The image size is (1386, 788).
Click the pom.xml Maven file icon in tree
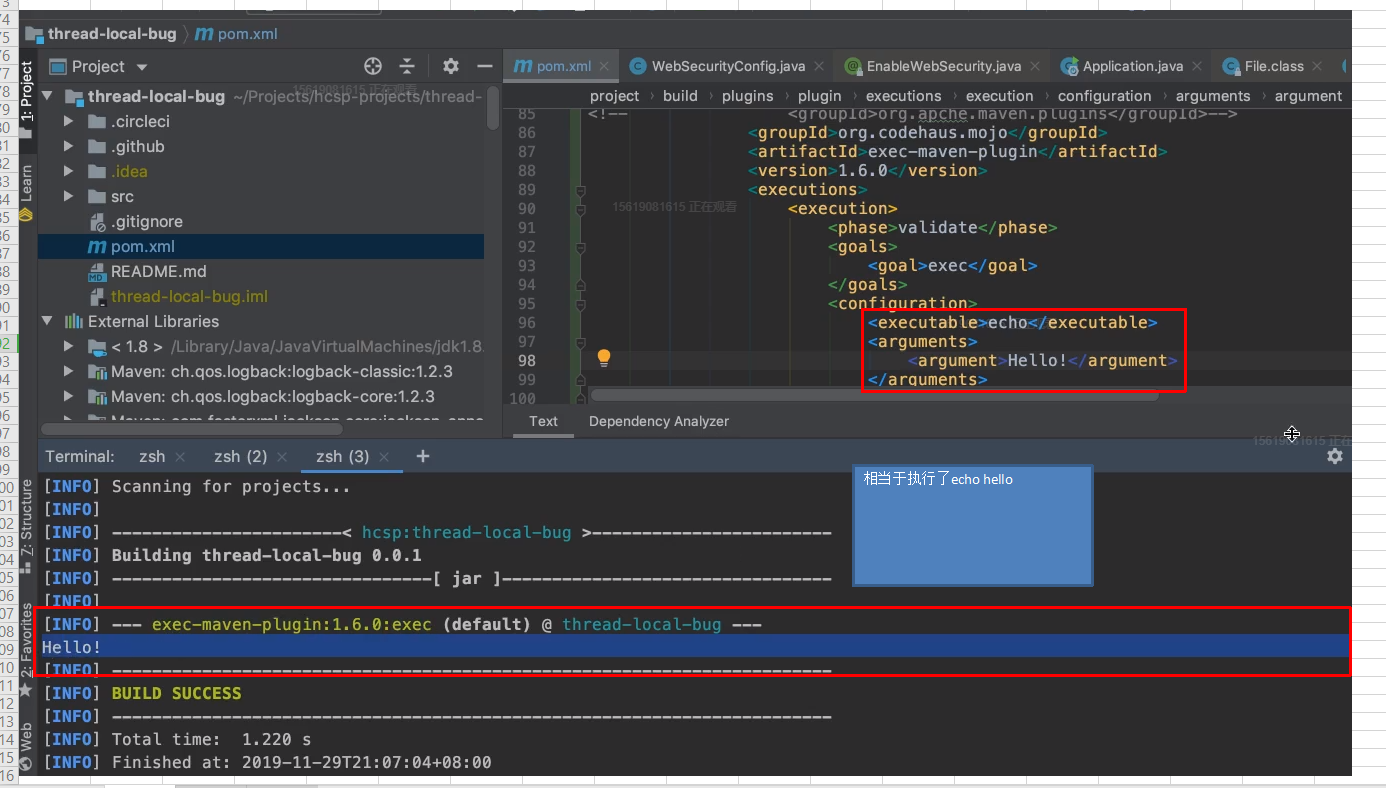(97, 246)
